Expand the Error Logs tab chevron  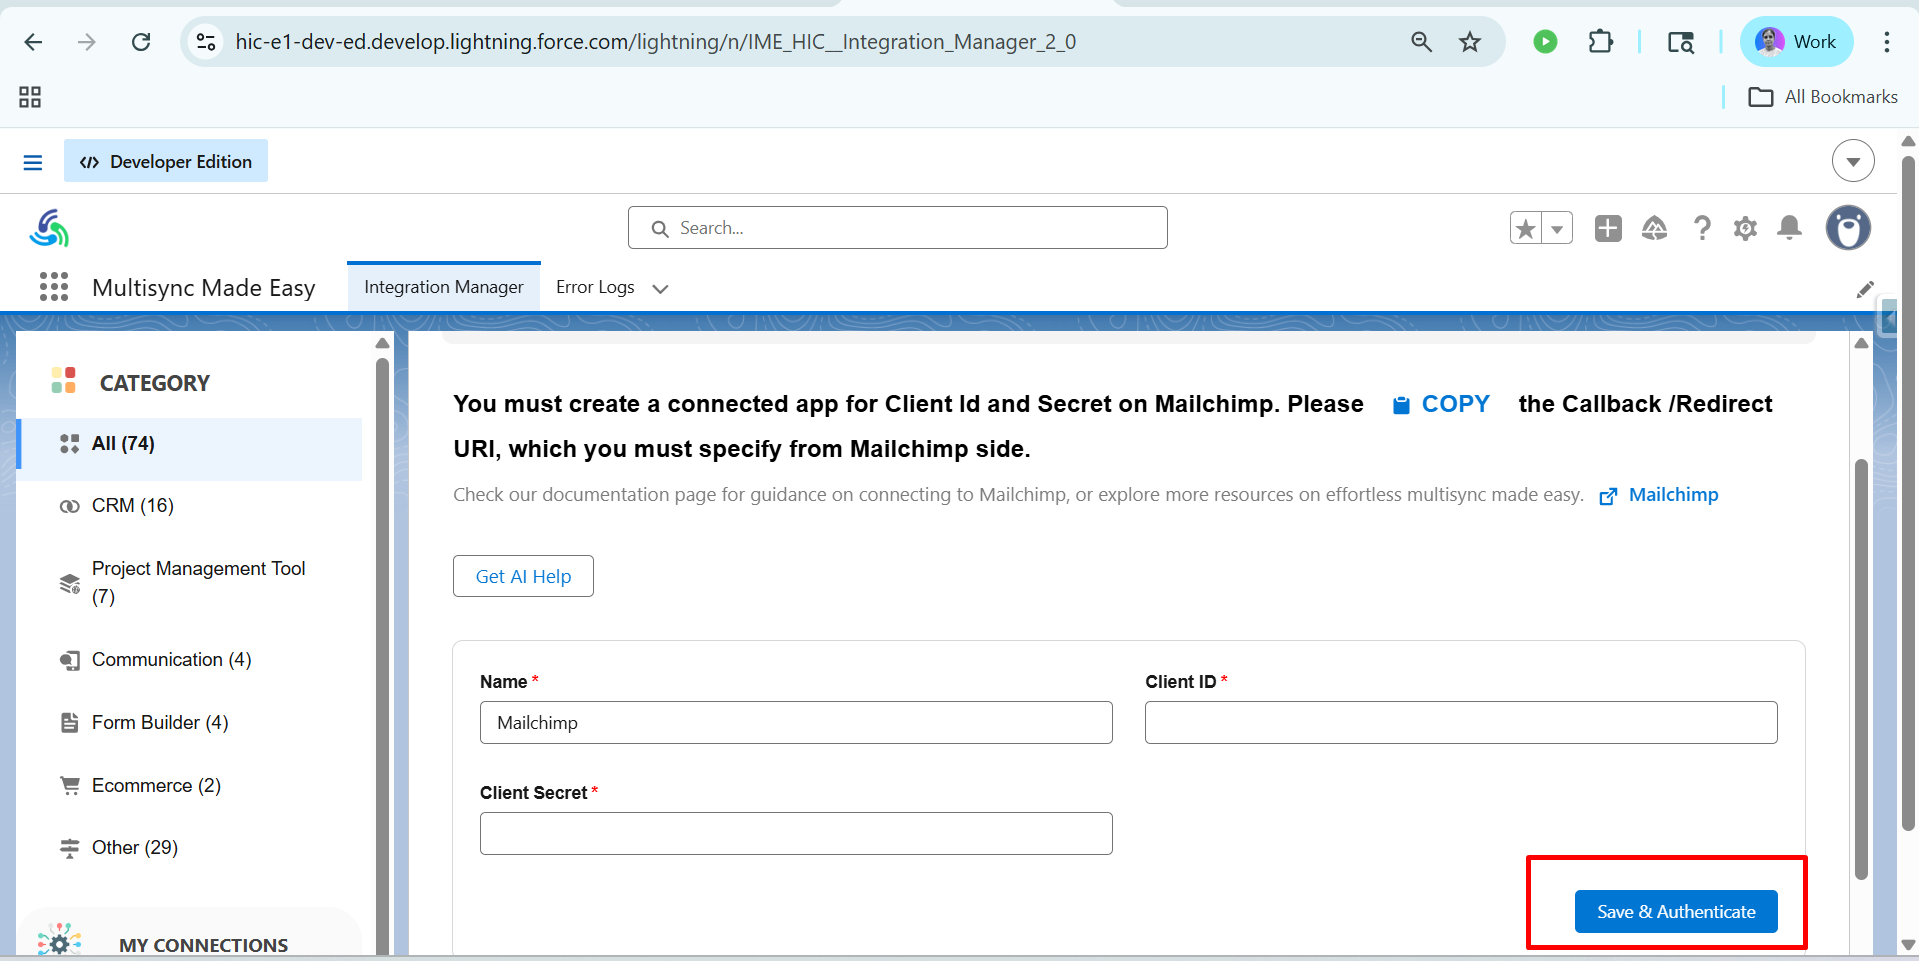coord(660,289)
